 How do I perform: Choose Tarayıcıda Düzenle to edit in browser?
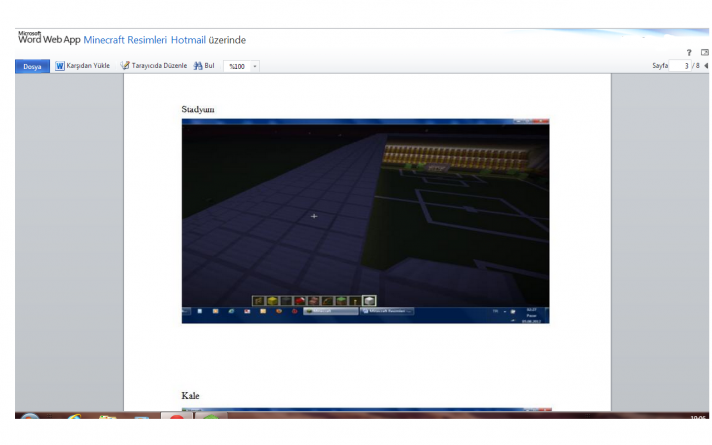(x=159, y=66)
